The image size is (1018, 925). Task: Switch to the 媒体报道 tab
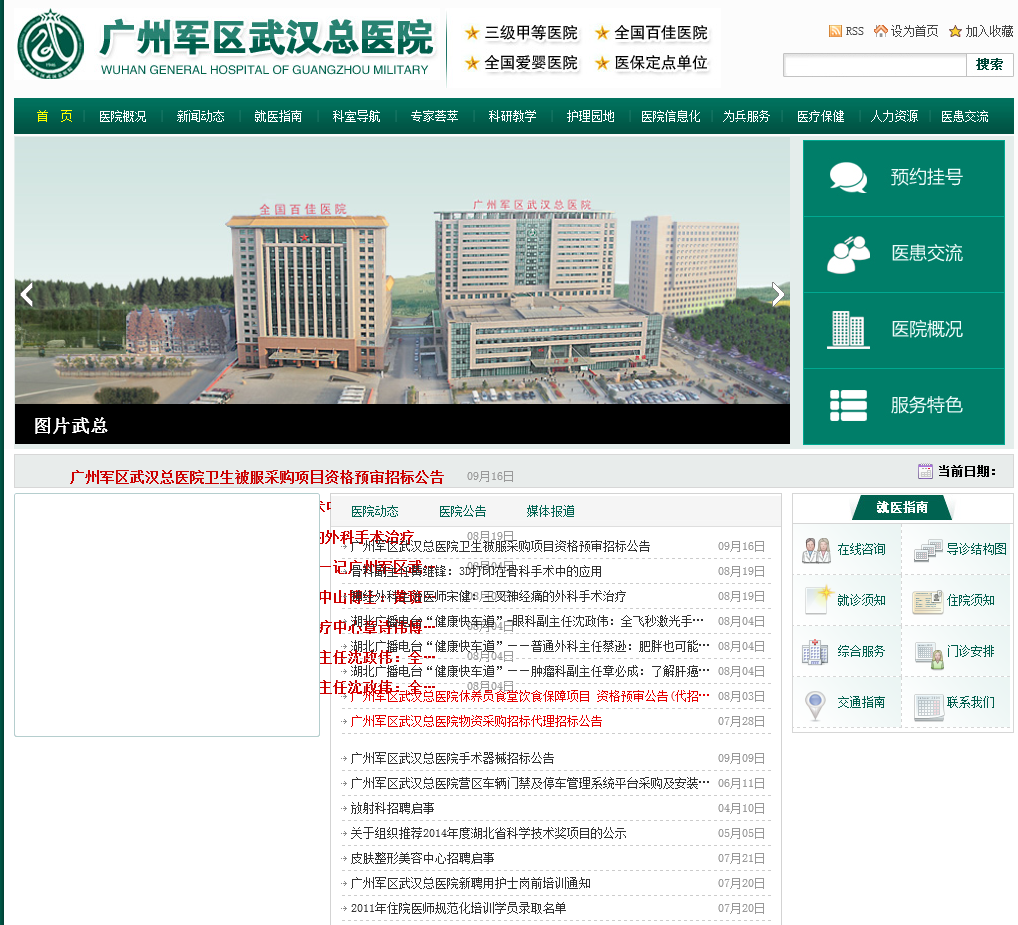tap(551, 512)
